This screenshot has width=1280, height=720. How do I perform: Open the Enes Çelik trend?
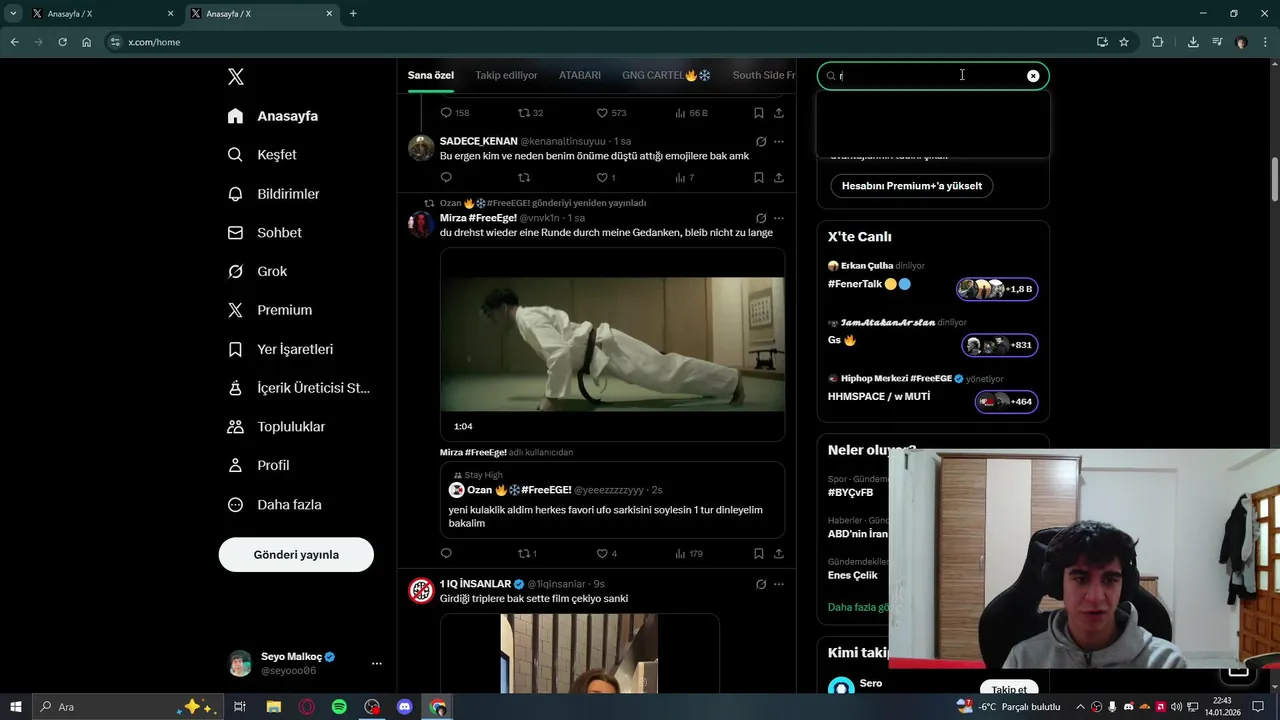coord(853,575)
